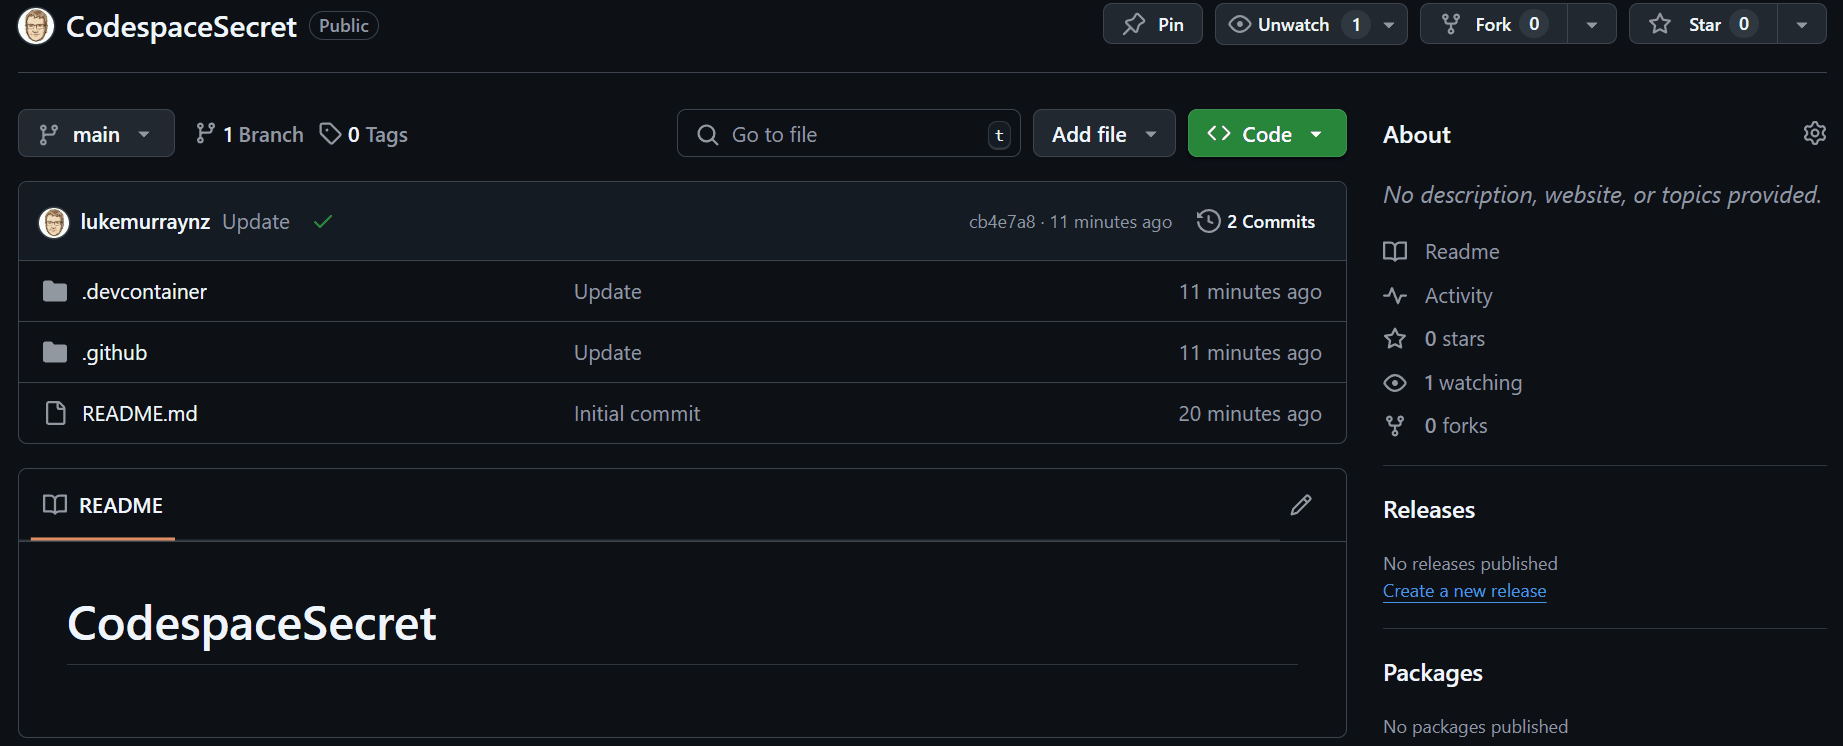1843x746 pixels.
Task: Open the README.md file
Action: pos(140,414)
